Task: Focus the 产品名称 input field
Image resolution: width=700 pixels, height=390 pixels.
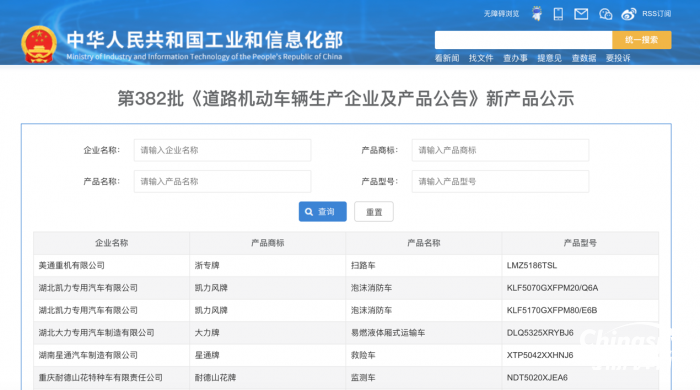Action: click(x=222, y=182)
